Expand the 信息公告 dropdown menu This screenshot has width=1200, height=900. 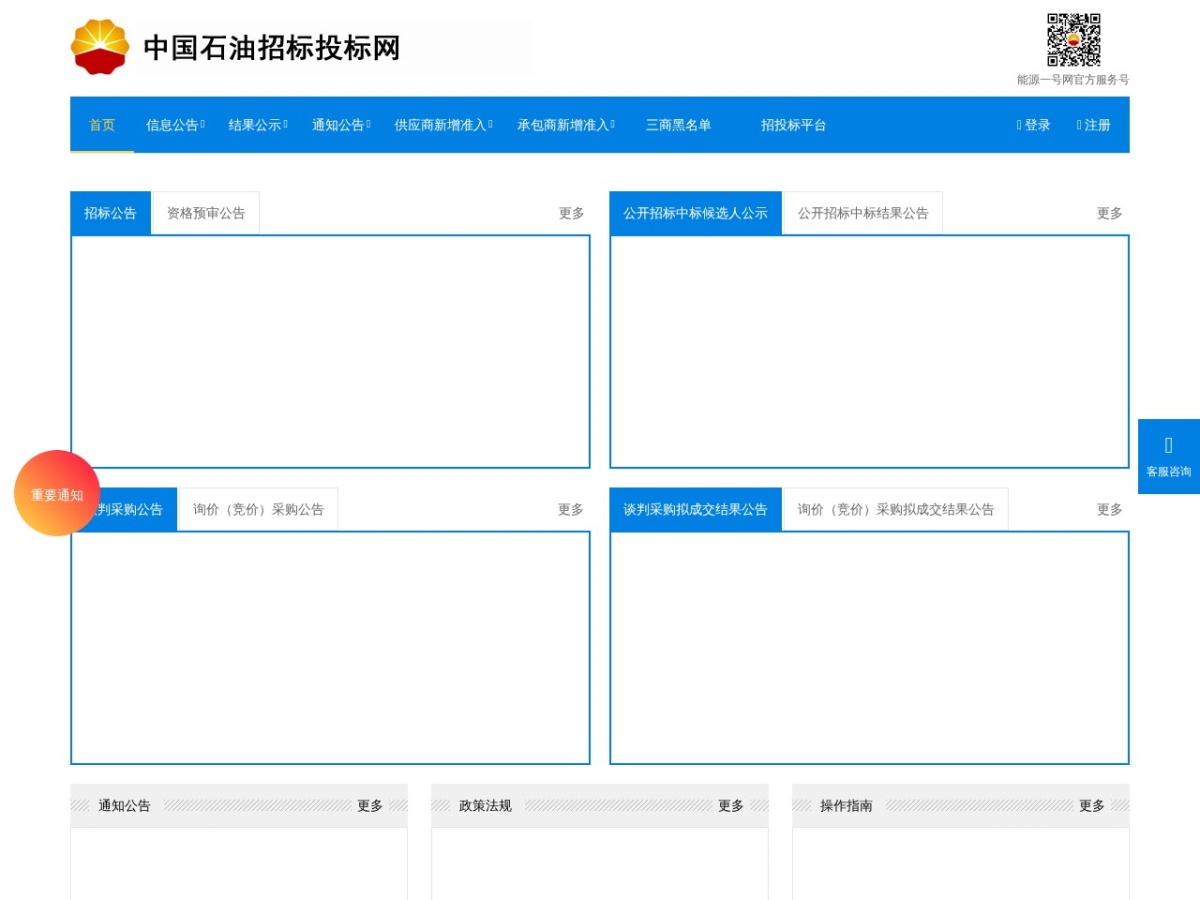[x=175, y=125]
